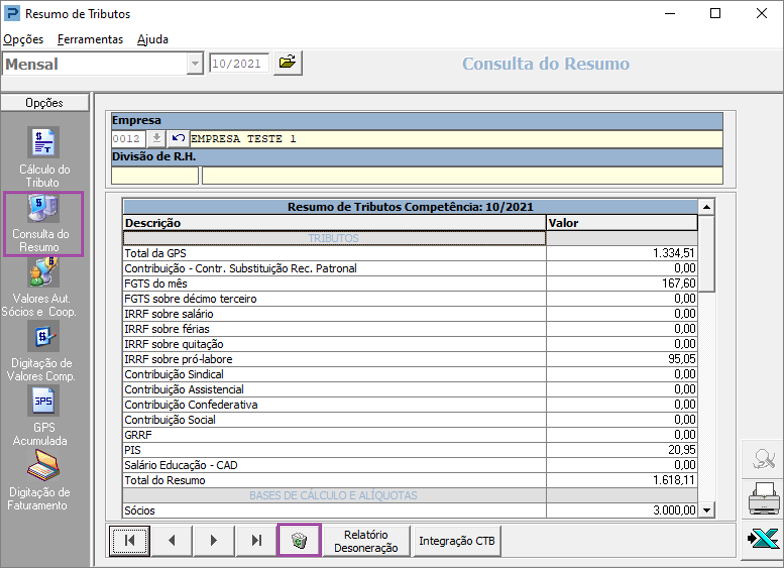Select IRRF sobre férias row

(410, 329)
